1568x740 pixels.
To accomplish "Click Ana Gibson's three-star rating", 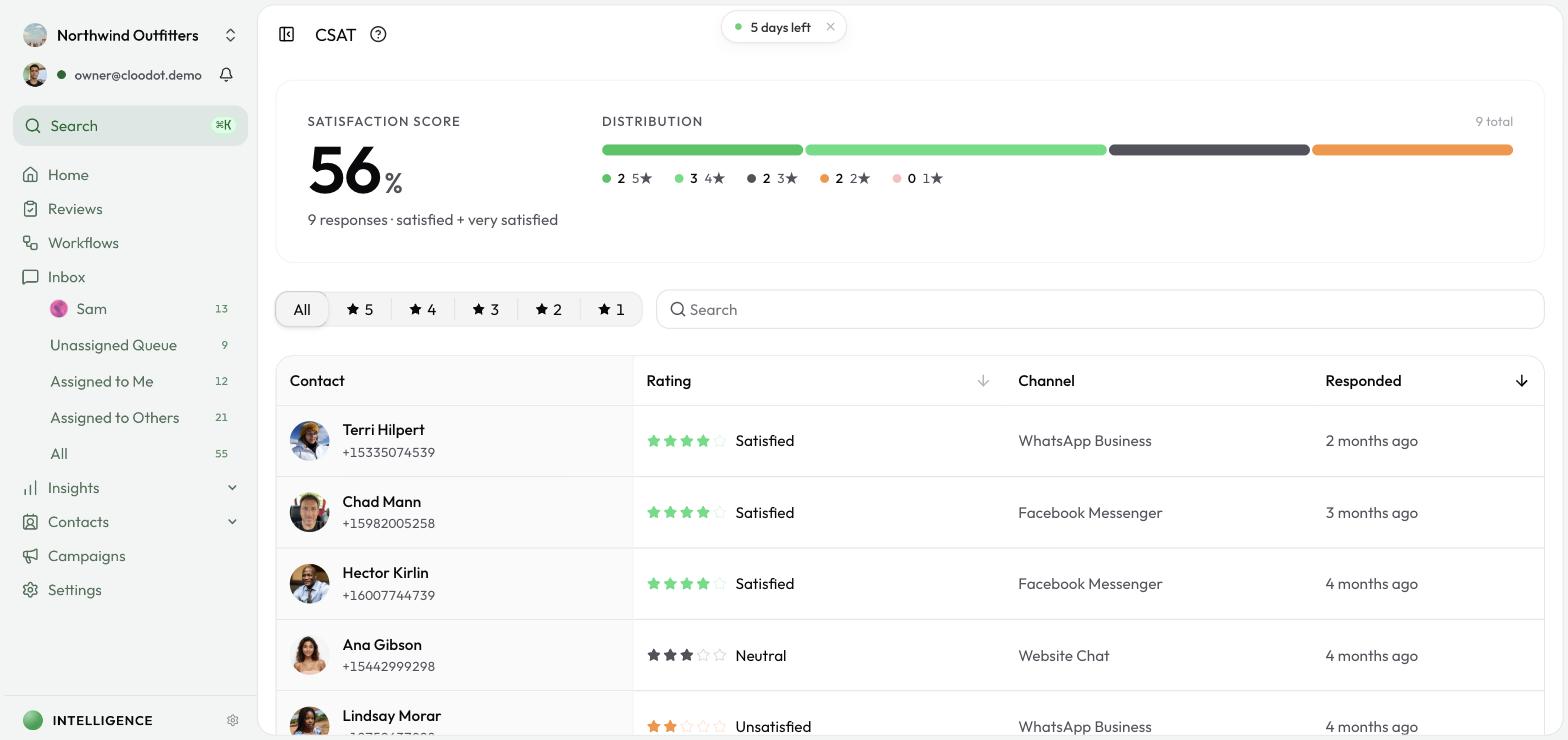I will pyautogui.click(x=686, y=656).
